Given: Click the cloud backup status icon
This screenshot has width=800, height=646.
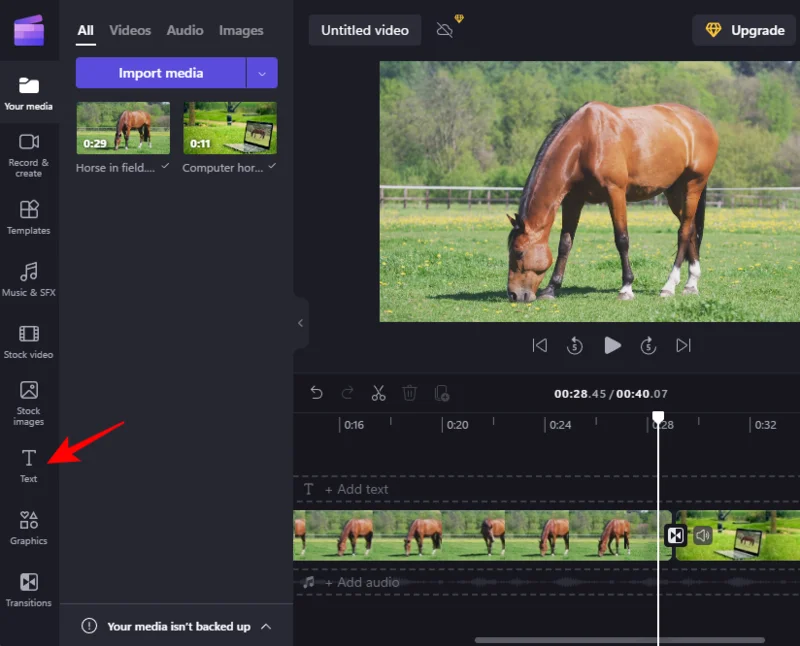Looking at the screenshot, I should (443, 29).
